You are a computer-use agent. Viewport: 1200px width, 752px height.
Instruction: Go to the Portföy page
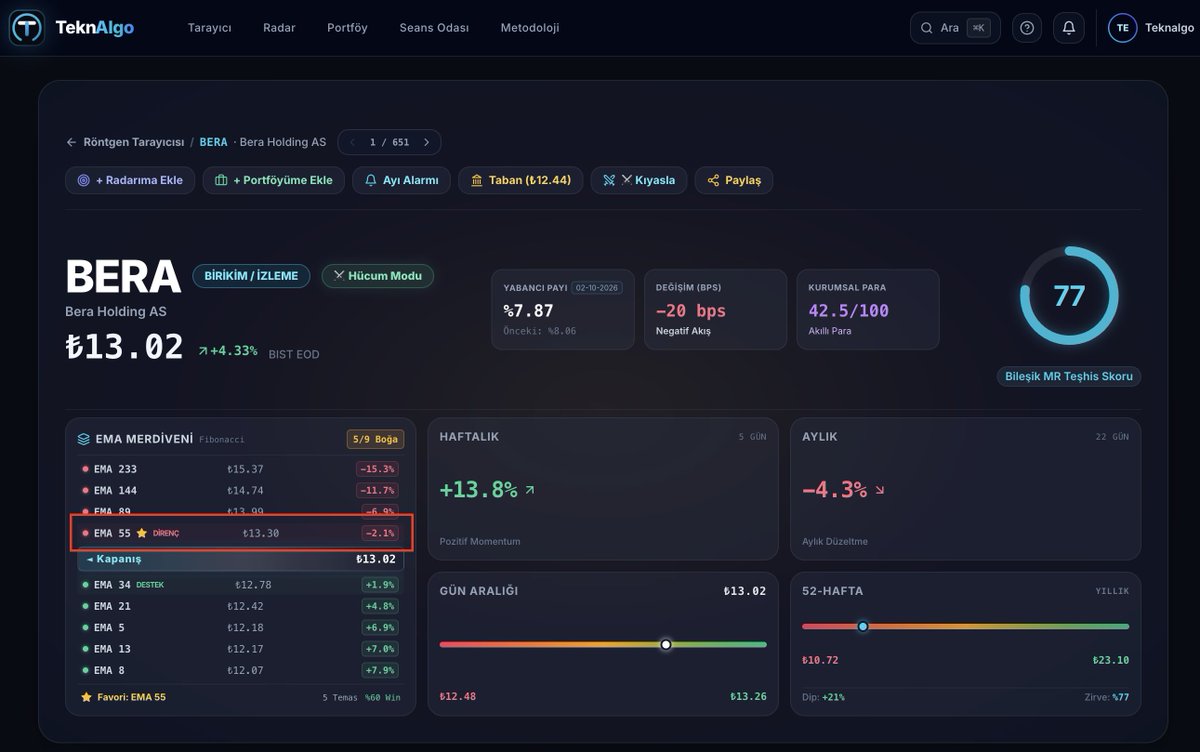pos(347,28)
